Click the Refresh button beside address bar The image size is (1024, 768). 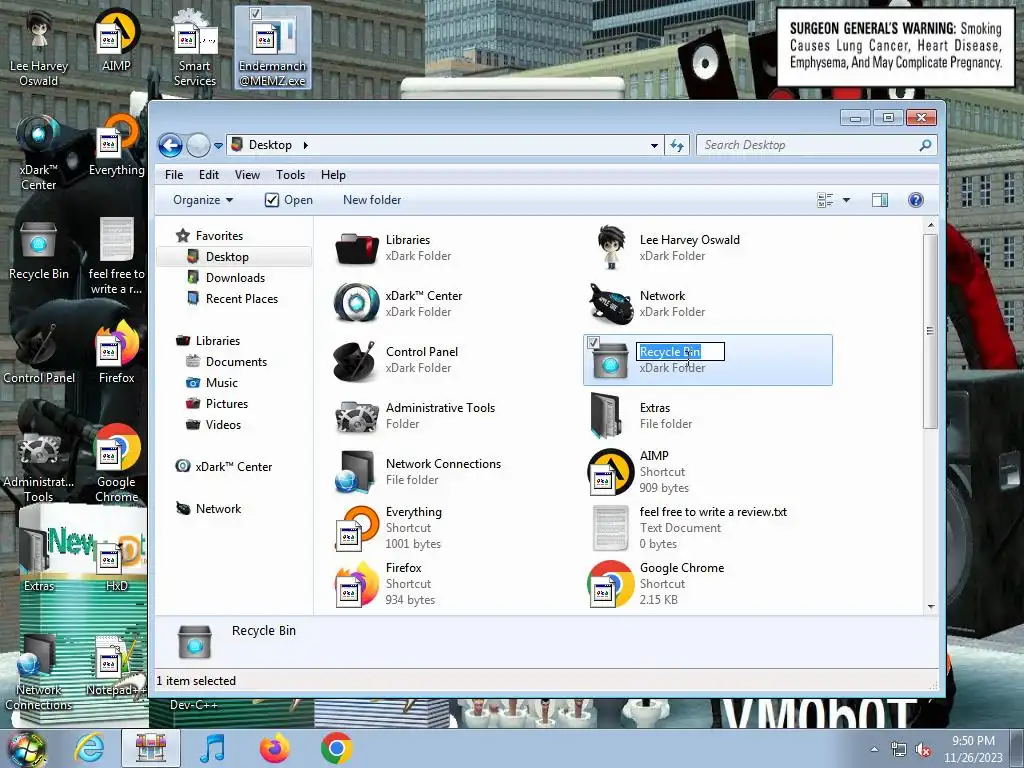coord(677,145)
